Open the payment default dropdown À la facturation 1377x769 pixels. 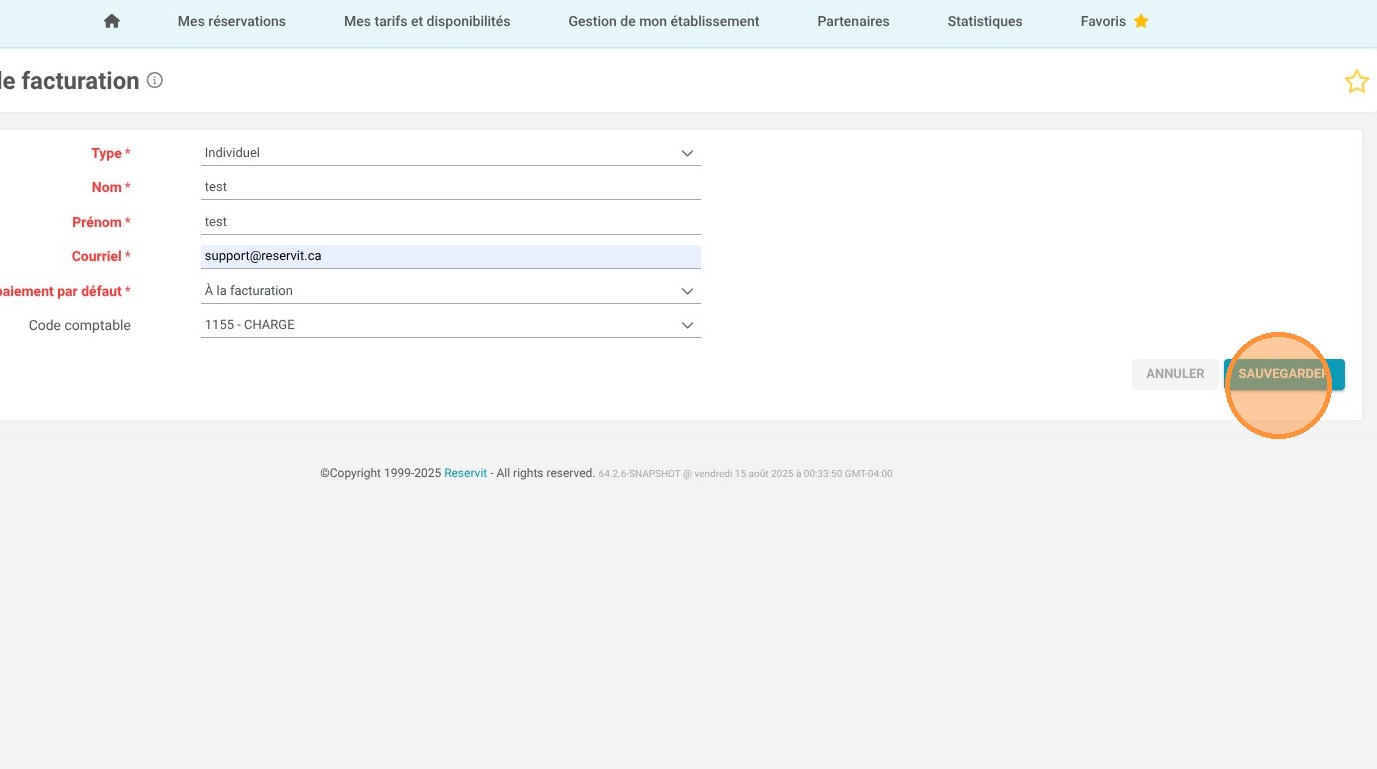451,291
